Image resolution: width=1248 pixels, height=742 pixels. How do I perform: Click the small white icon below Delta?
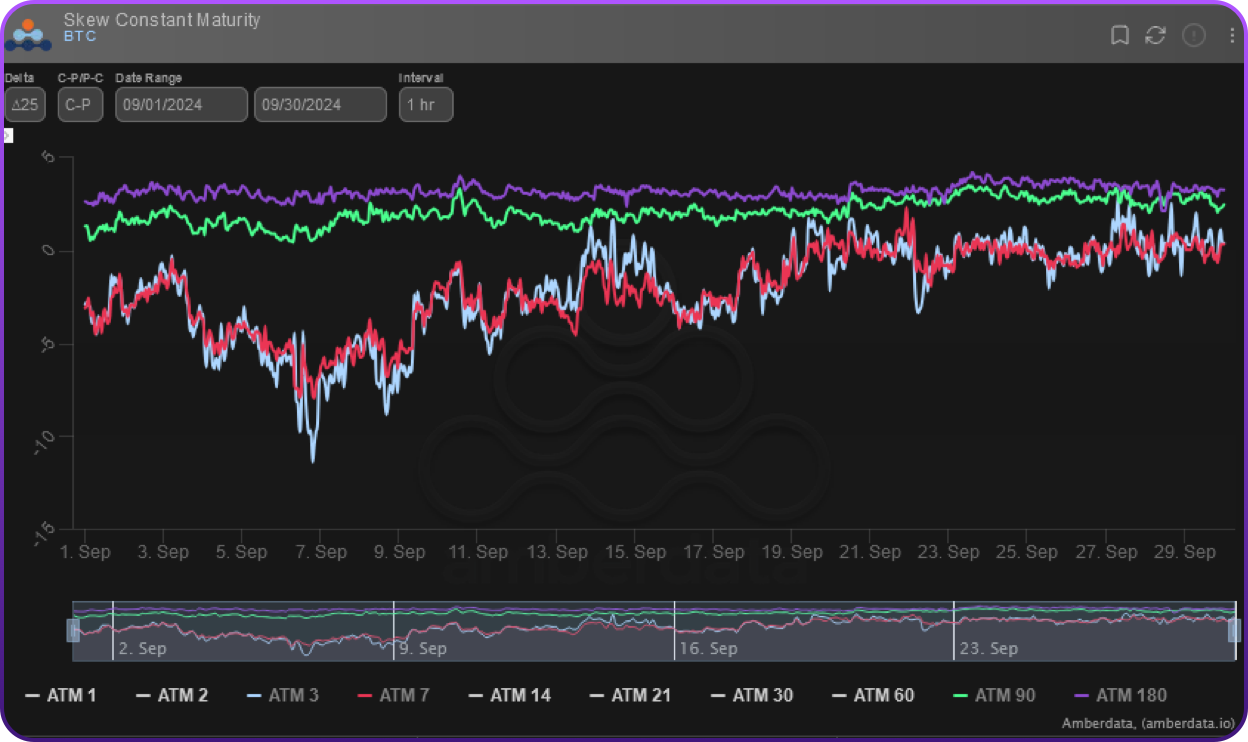8,135
